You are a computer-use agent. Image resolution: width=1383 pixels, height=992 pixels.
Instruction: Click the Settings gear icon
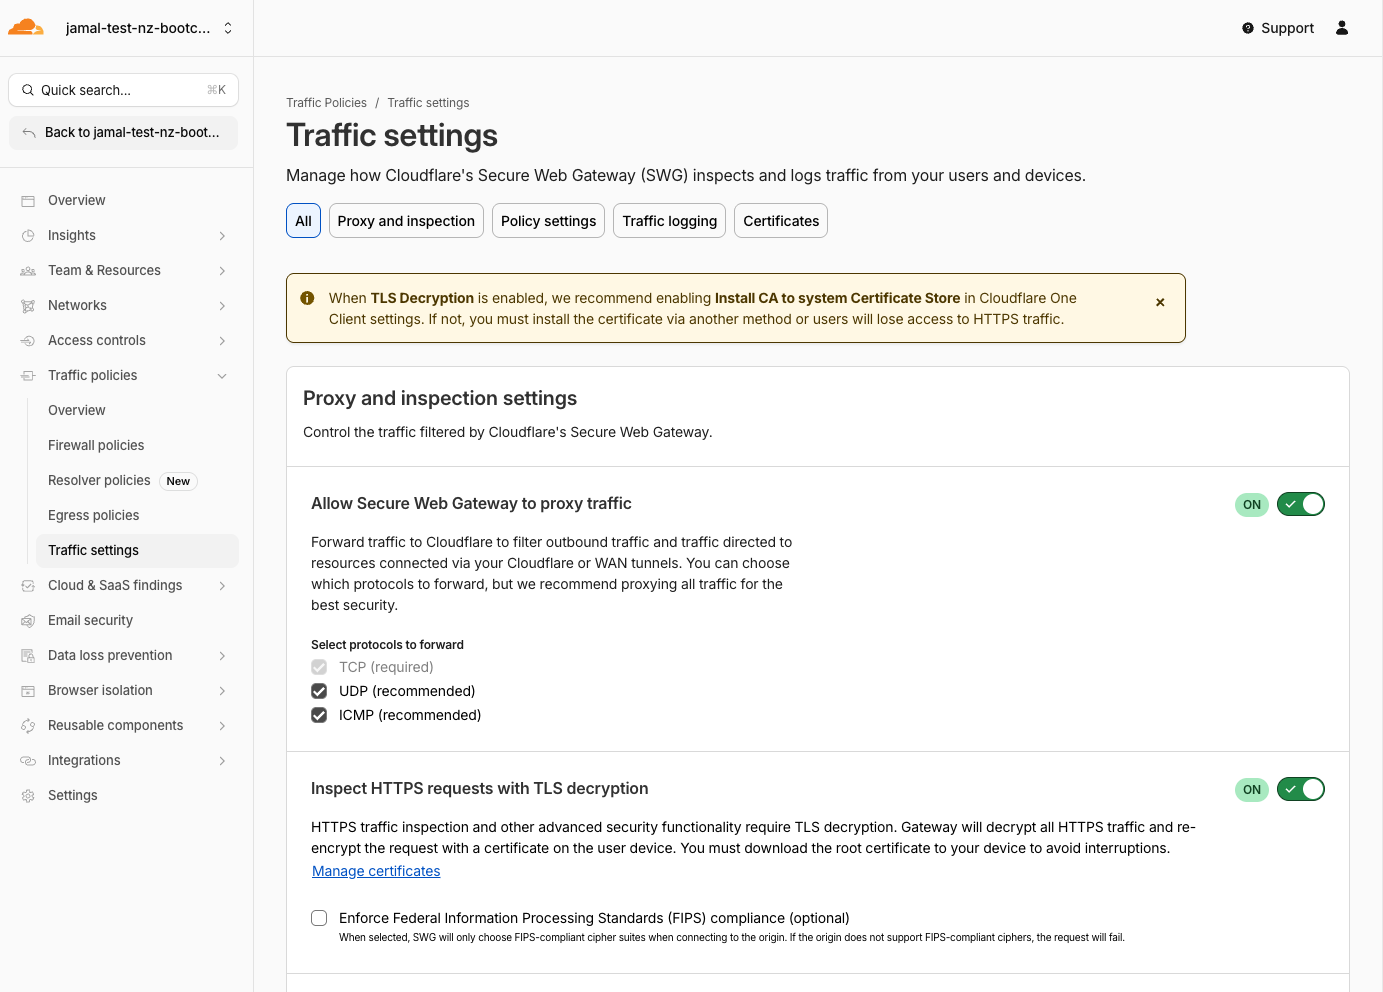28,796
